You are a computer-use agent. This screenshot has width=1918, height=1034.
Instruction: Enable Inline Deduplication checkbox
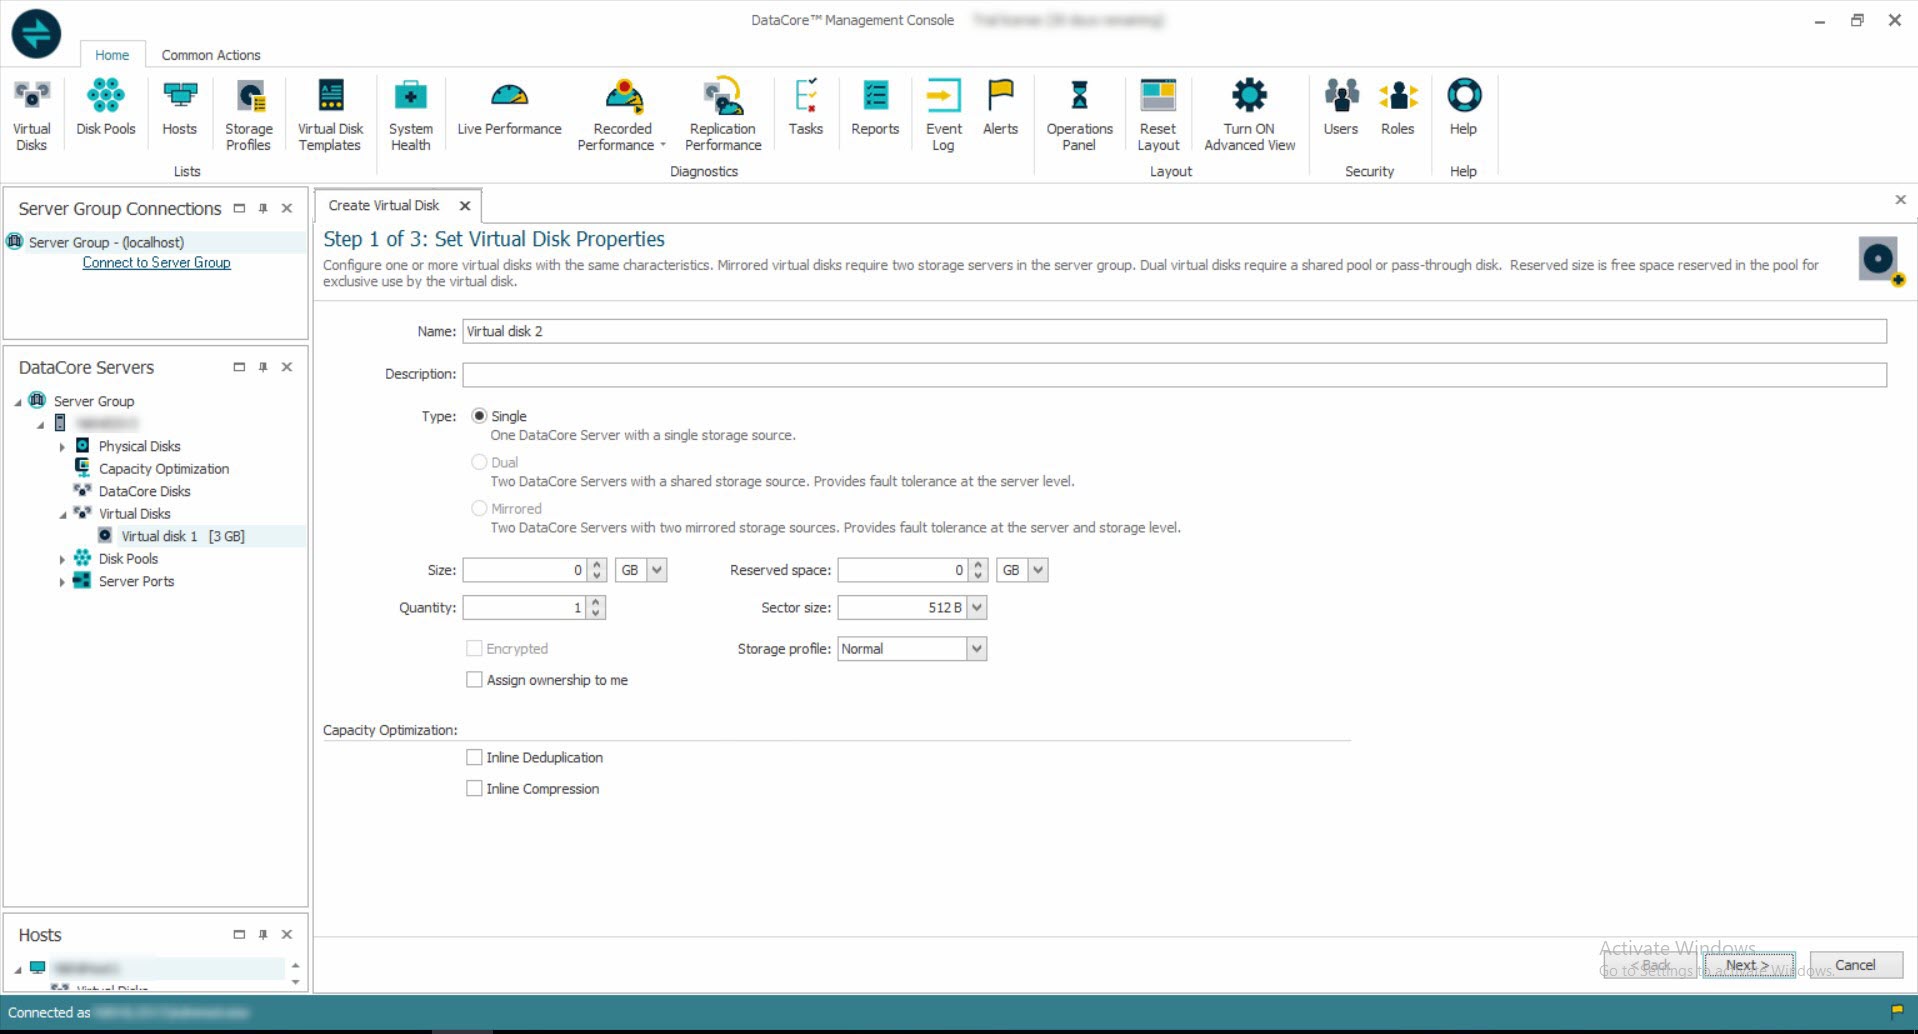tap(475, 758)
